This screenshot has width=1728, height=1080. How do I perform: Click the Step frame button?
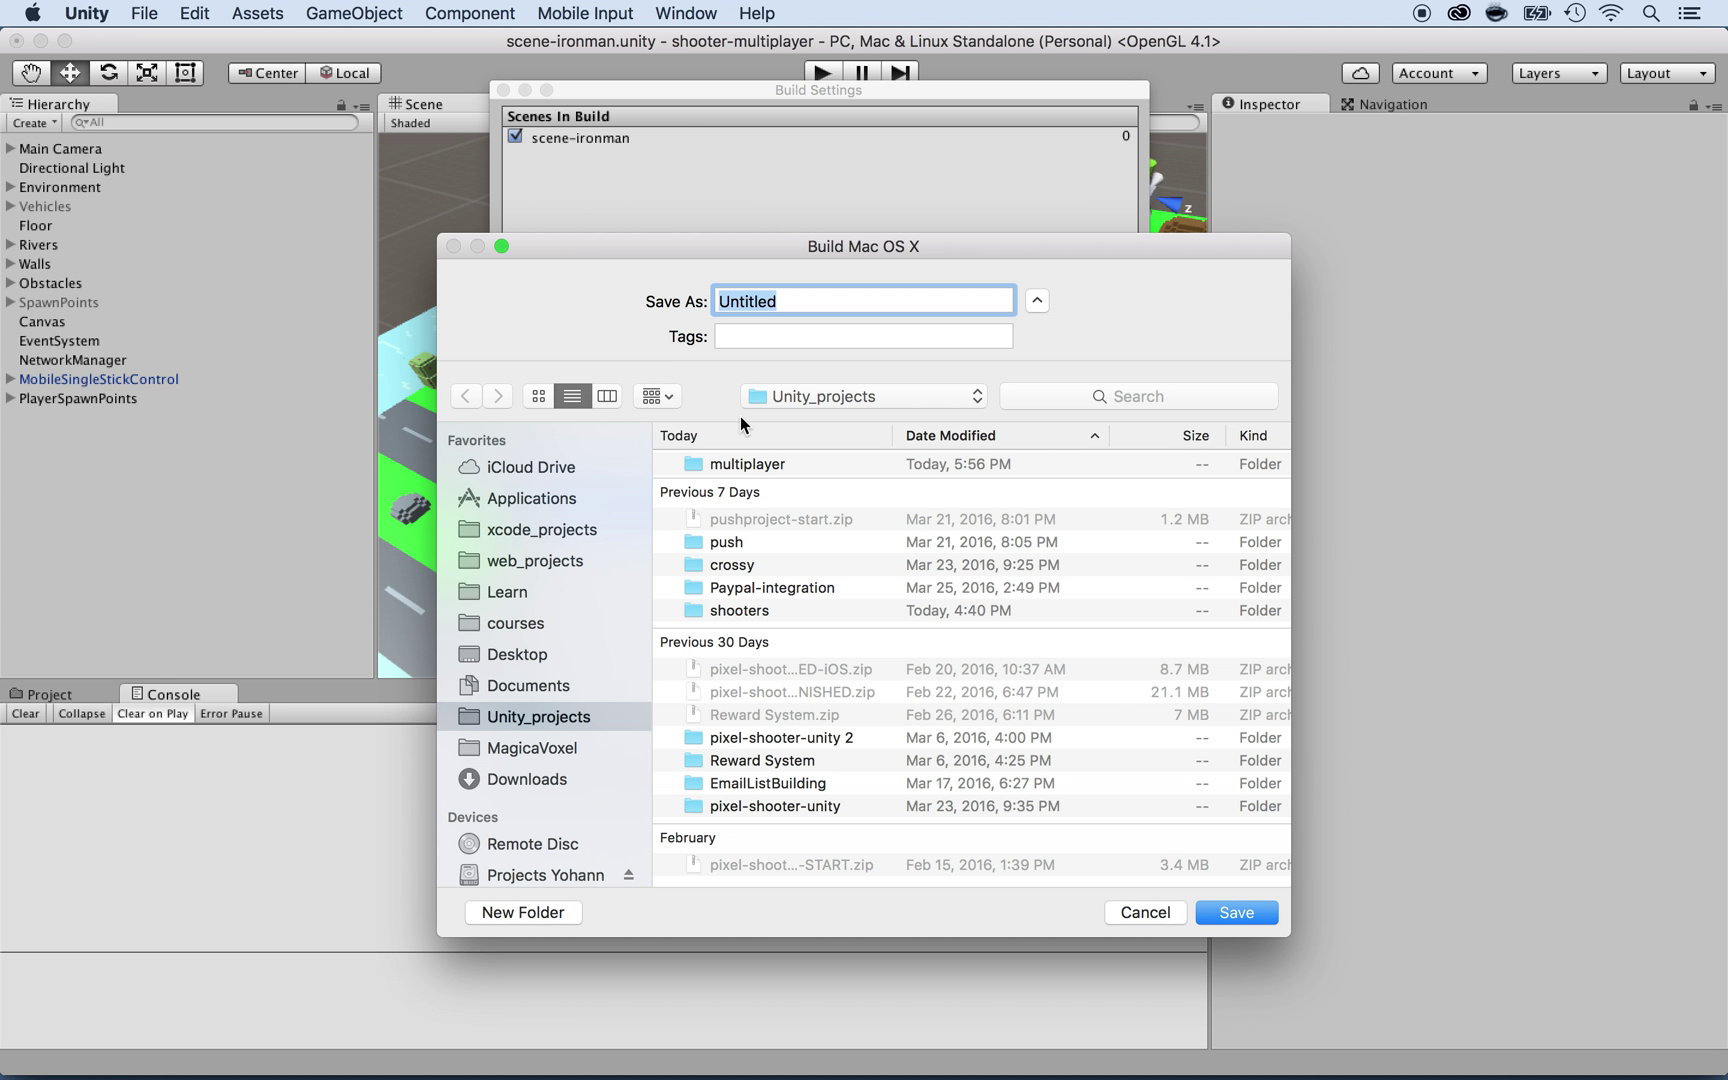900,73
